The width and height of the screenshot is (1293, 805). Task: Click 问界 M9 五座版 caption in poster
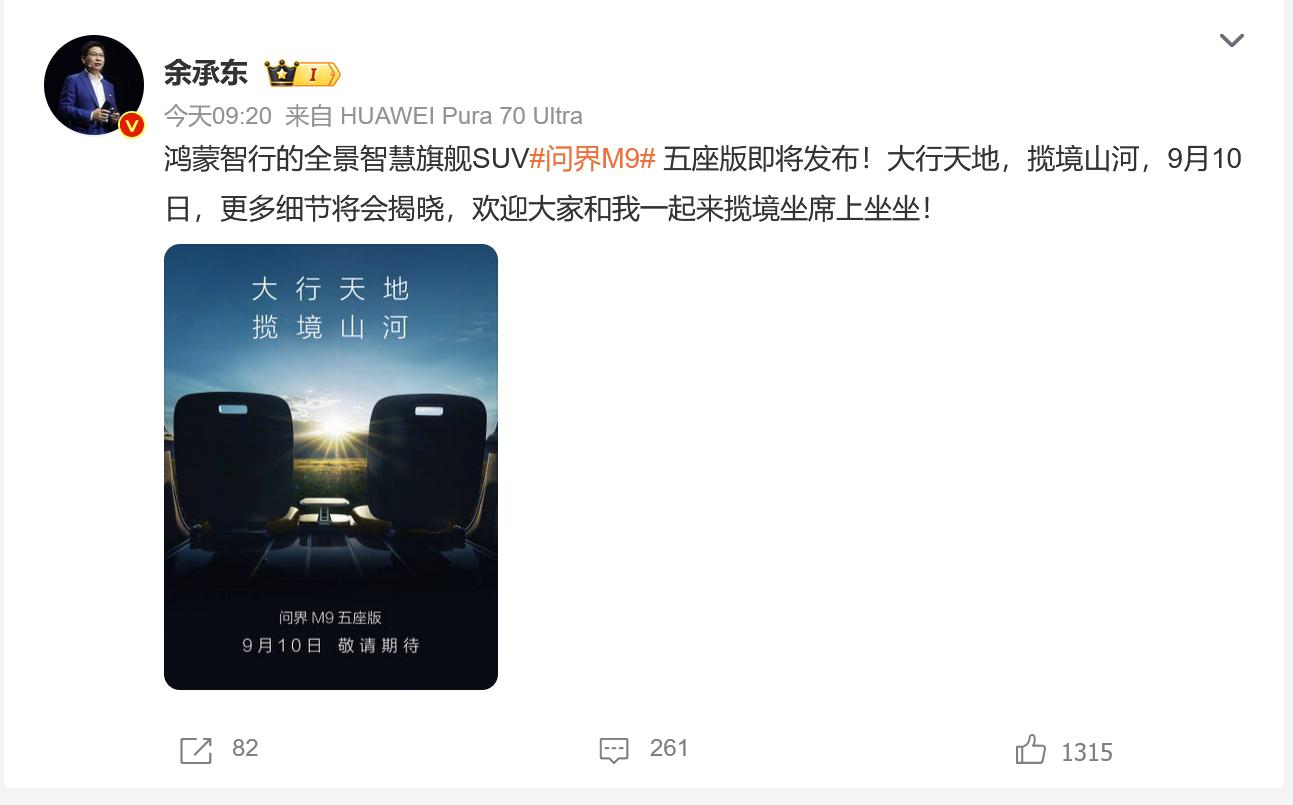pos(330,618)
